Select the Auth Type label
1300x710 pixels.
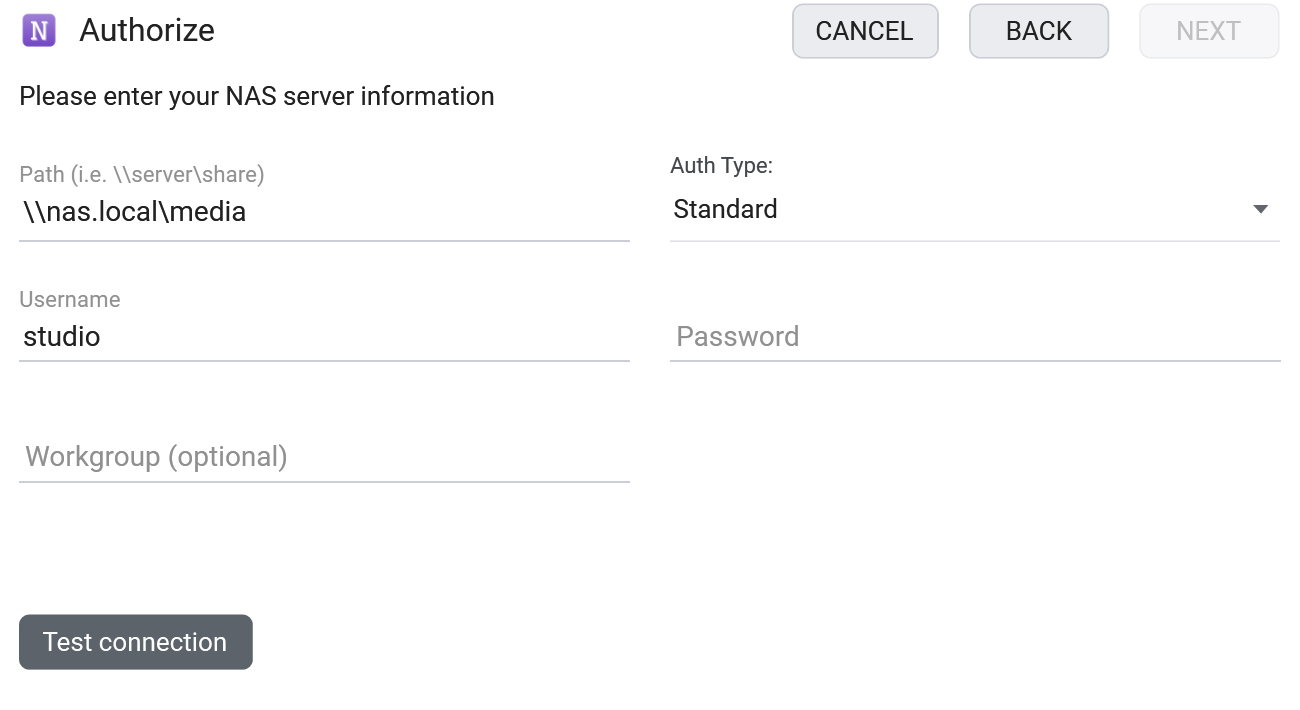pos(722,166)
